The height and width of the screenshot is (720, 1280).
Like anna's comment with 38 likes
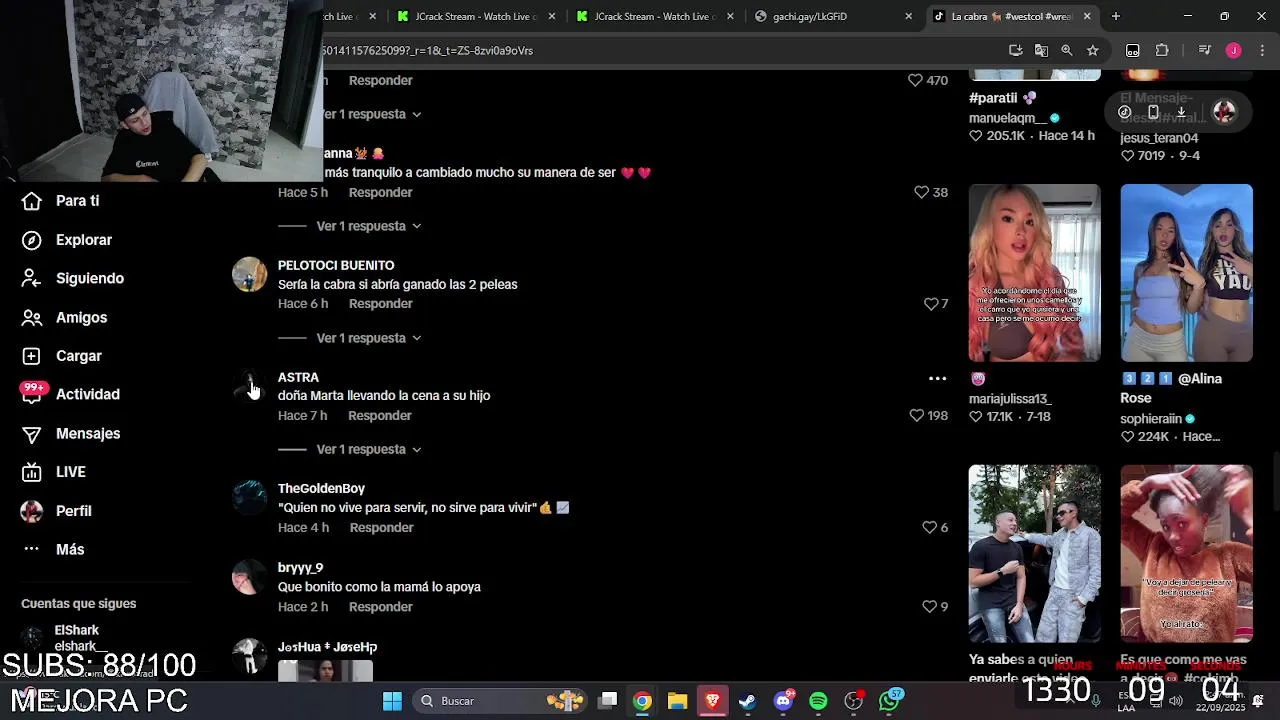coord(921,192)
